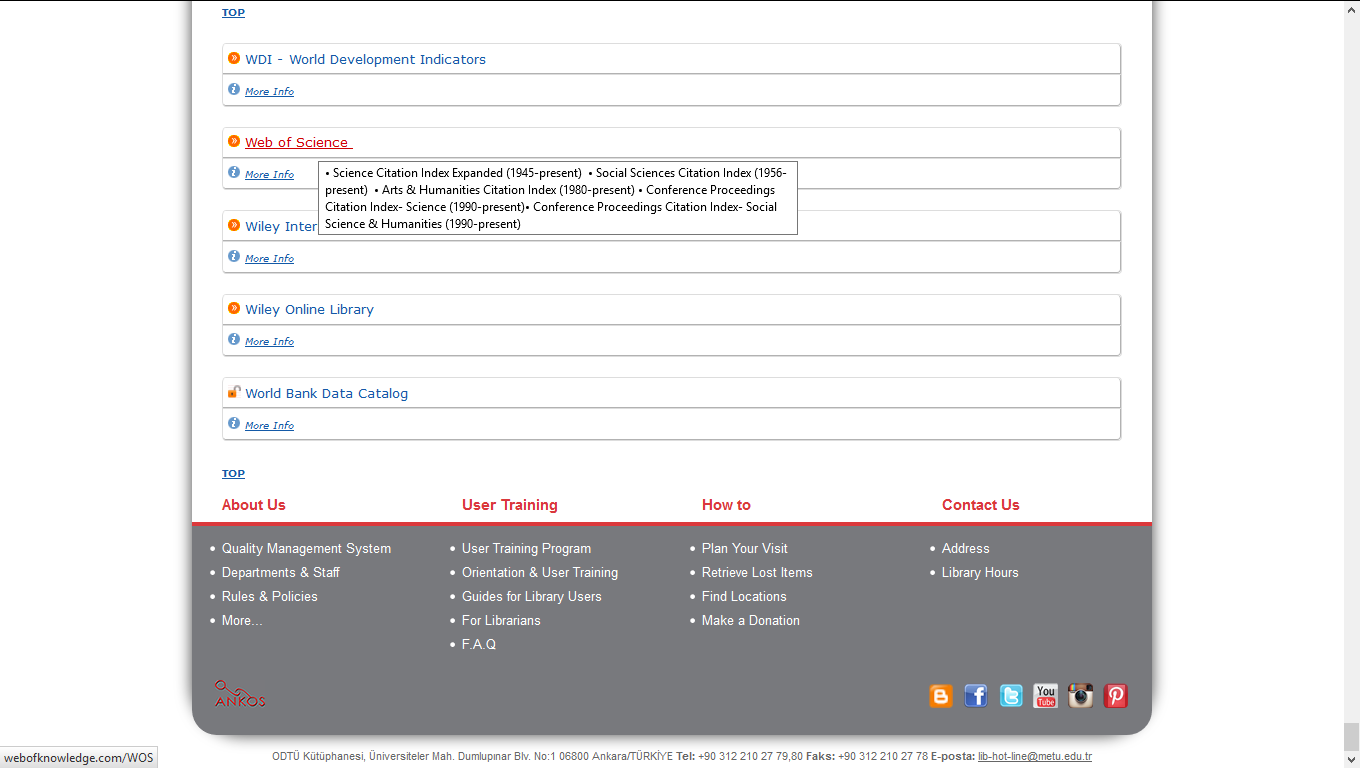1360x768 pixels.
Task: Open Departments & Staff link
Action: point(281,573)
